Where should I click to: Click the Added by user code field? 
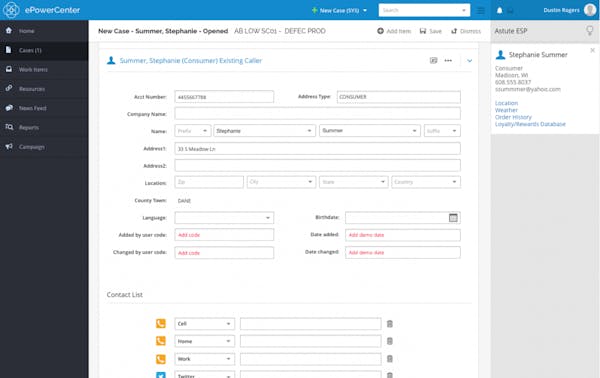click(224, 235)
